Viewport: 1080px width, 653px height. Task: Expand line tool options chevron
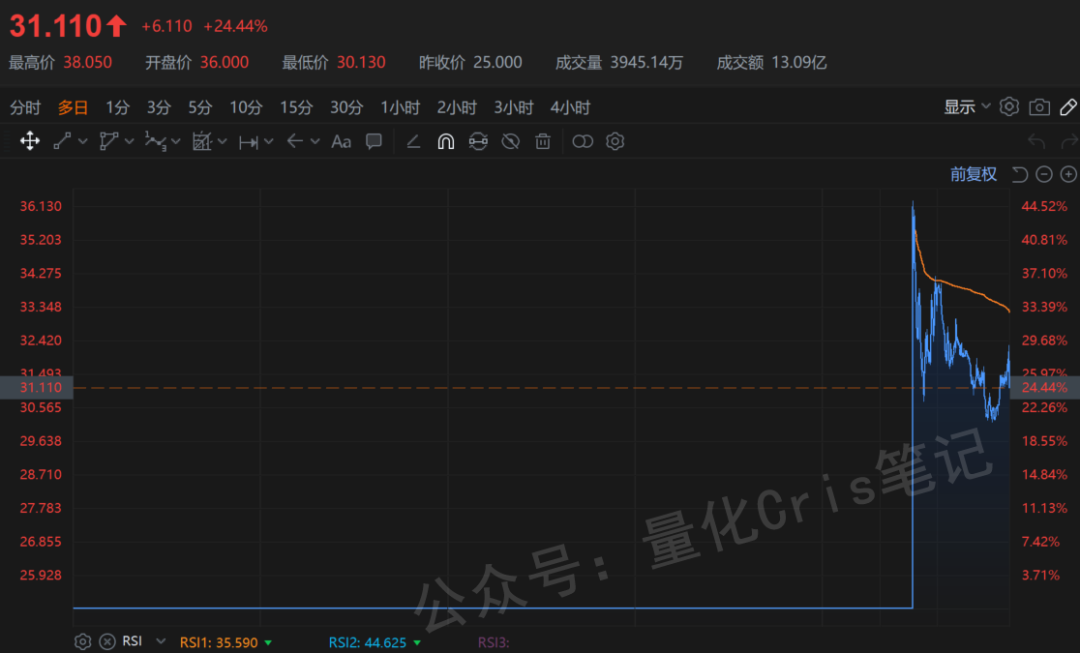tap(83, 141)
